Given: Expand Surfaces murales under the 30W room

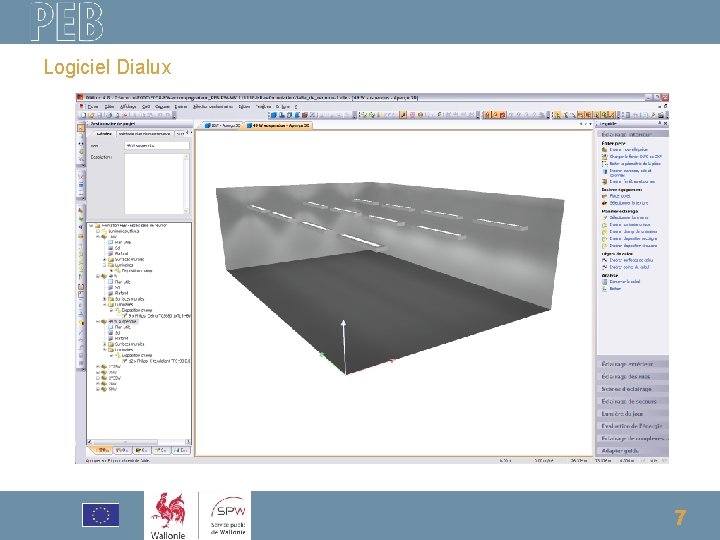Looking at the screenshot, I should 105,259.
